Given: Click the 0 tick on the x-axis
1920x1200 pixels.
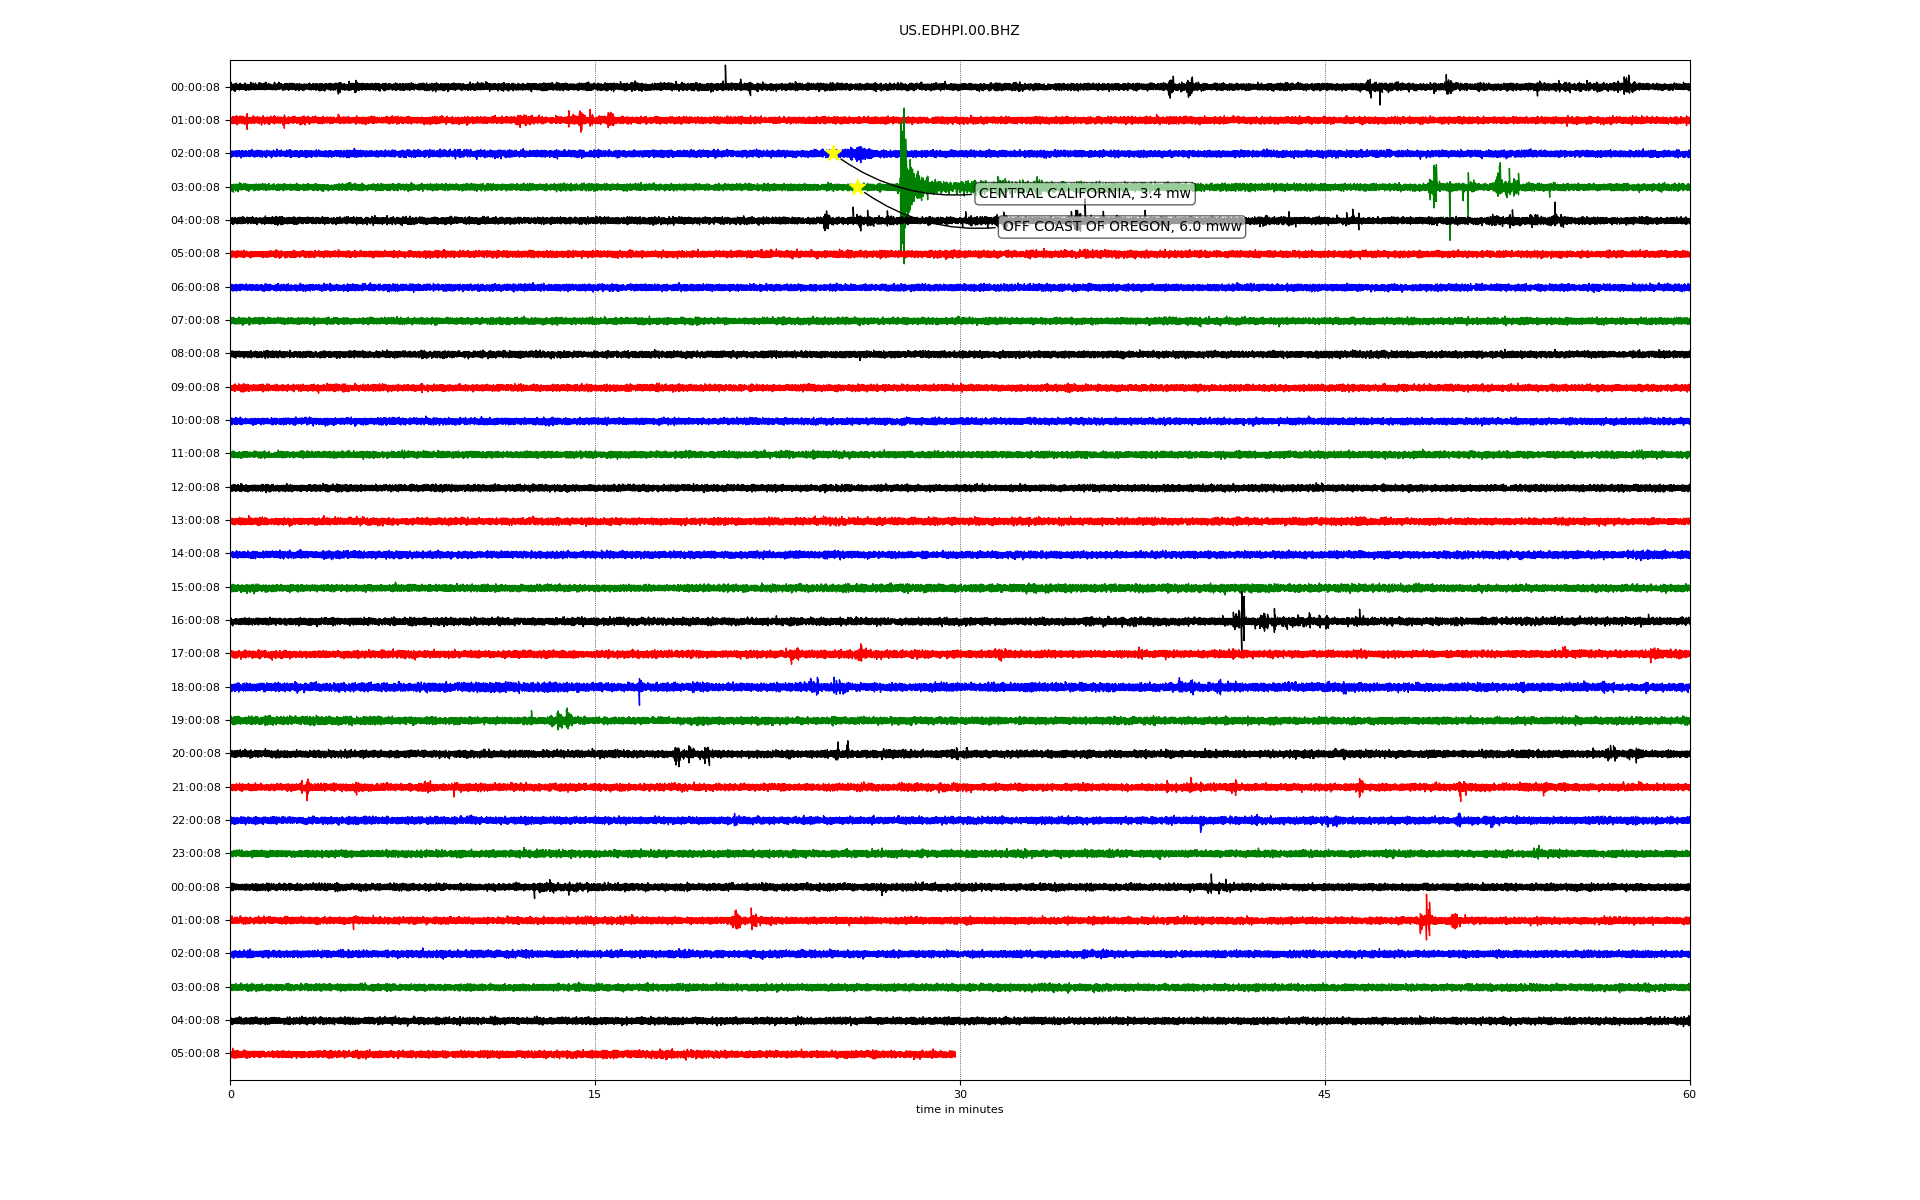Looking at the screenshot, I should (x=231, y=1094).
